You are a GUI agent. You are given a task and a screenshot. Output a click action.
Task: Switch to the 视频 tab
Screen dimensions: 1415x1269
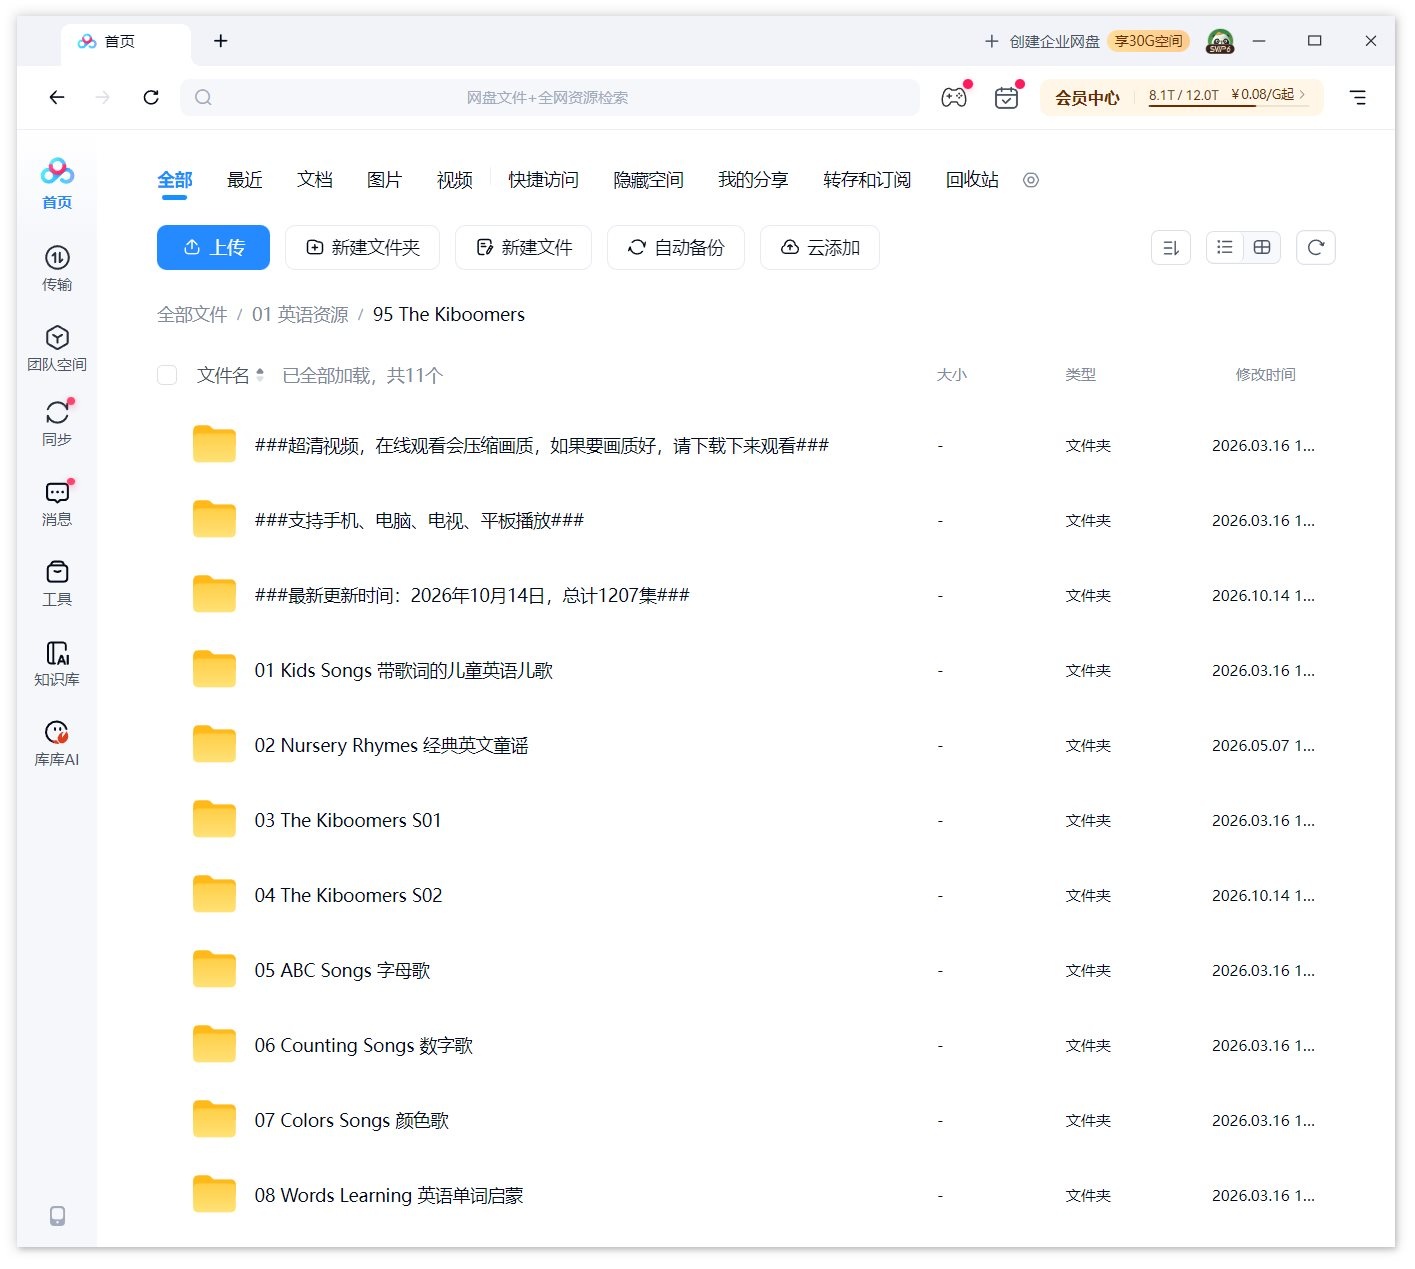[455, 180]
